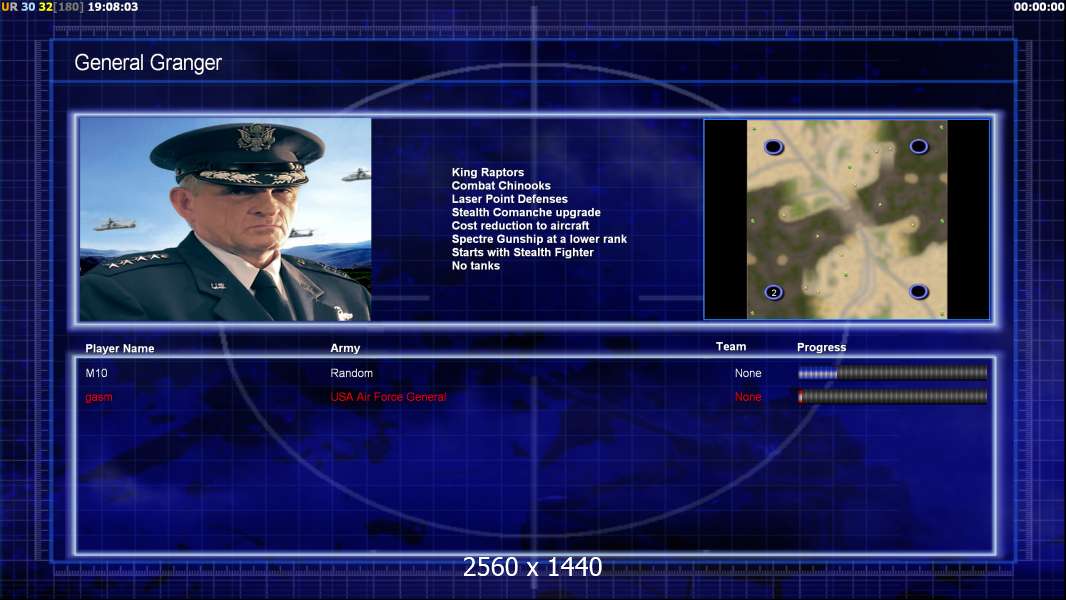Click the "None" team value for M10

[x=748, y=373]
